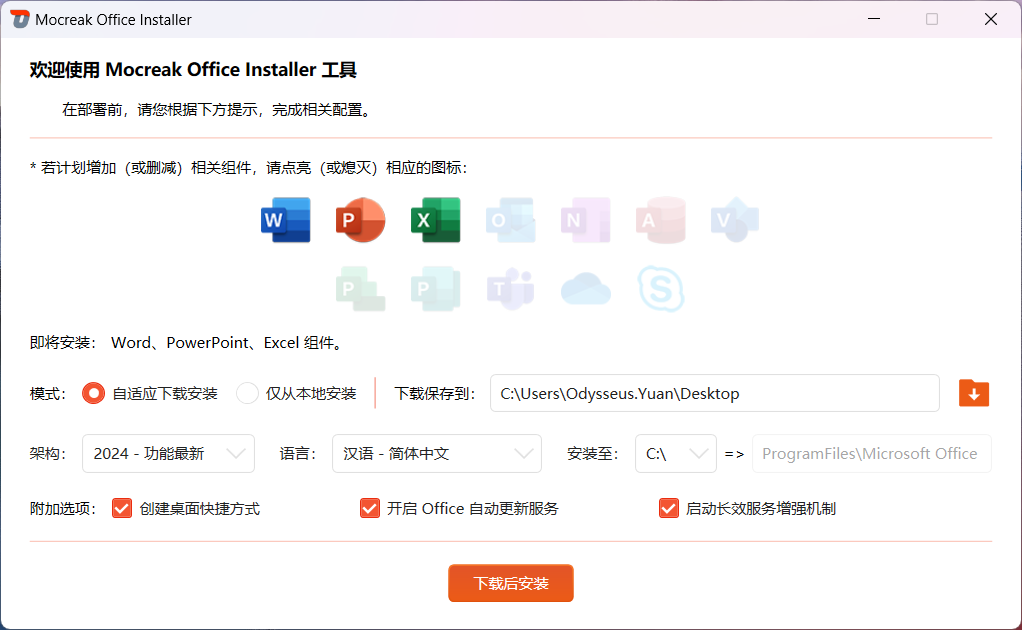Disable the PowerPoint component icon

click(x=360, y=220)
